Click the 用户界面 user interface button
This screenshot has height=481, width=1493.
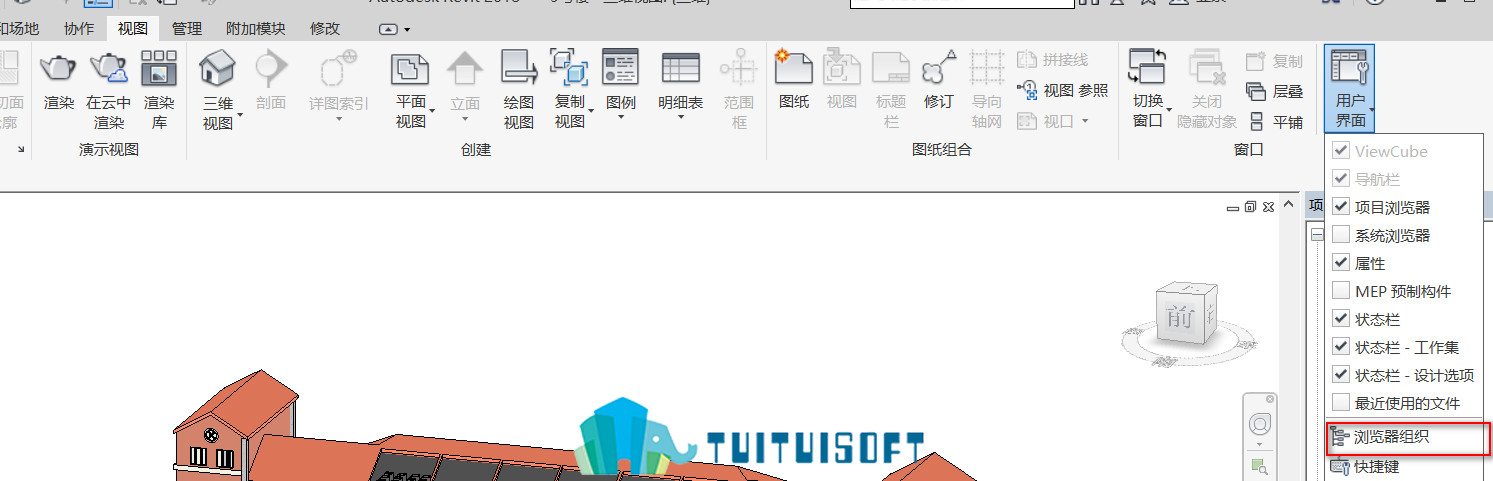tap(1349, 88)
